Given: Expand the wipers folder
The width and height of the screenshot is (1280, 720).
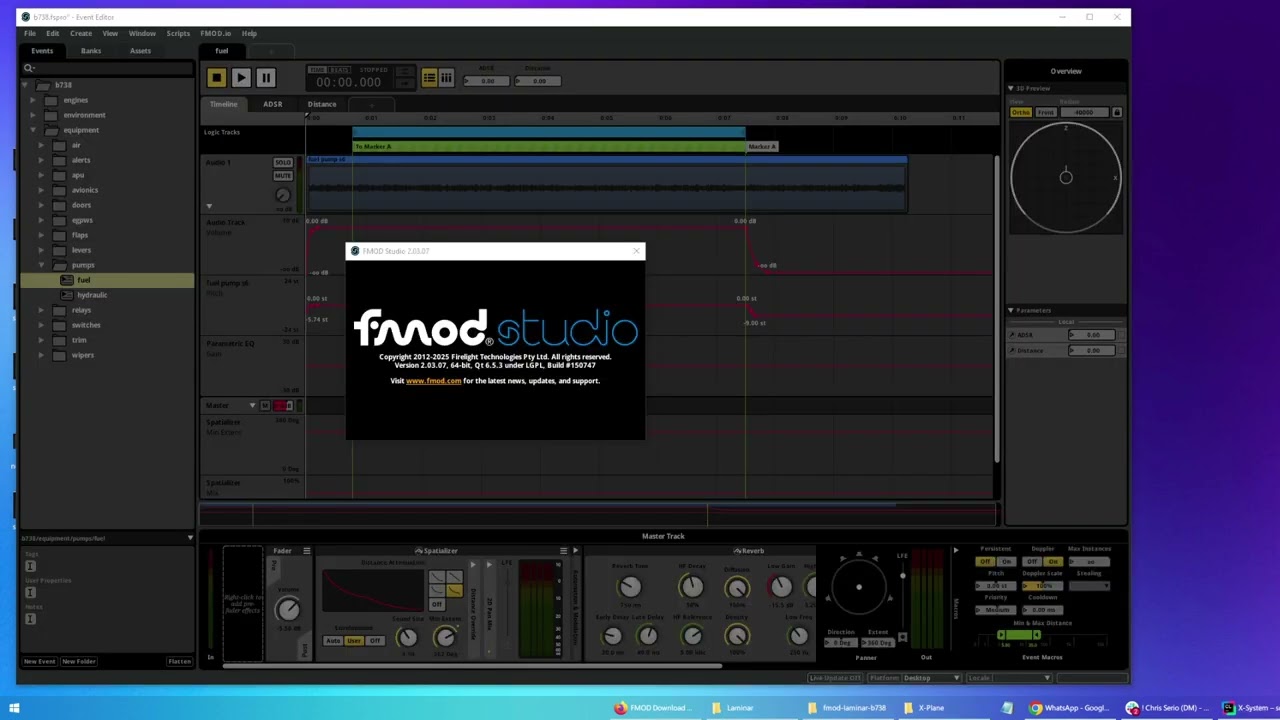Looking at the screenshot, I should pos(41,355).
